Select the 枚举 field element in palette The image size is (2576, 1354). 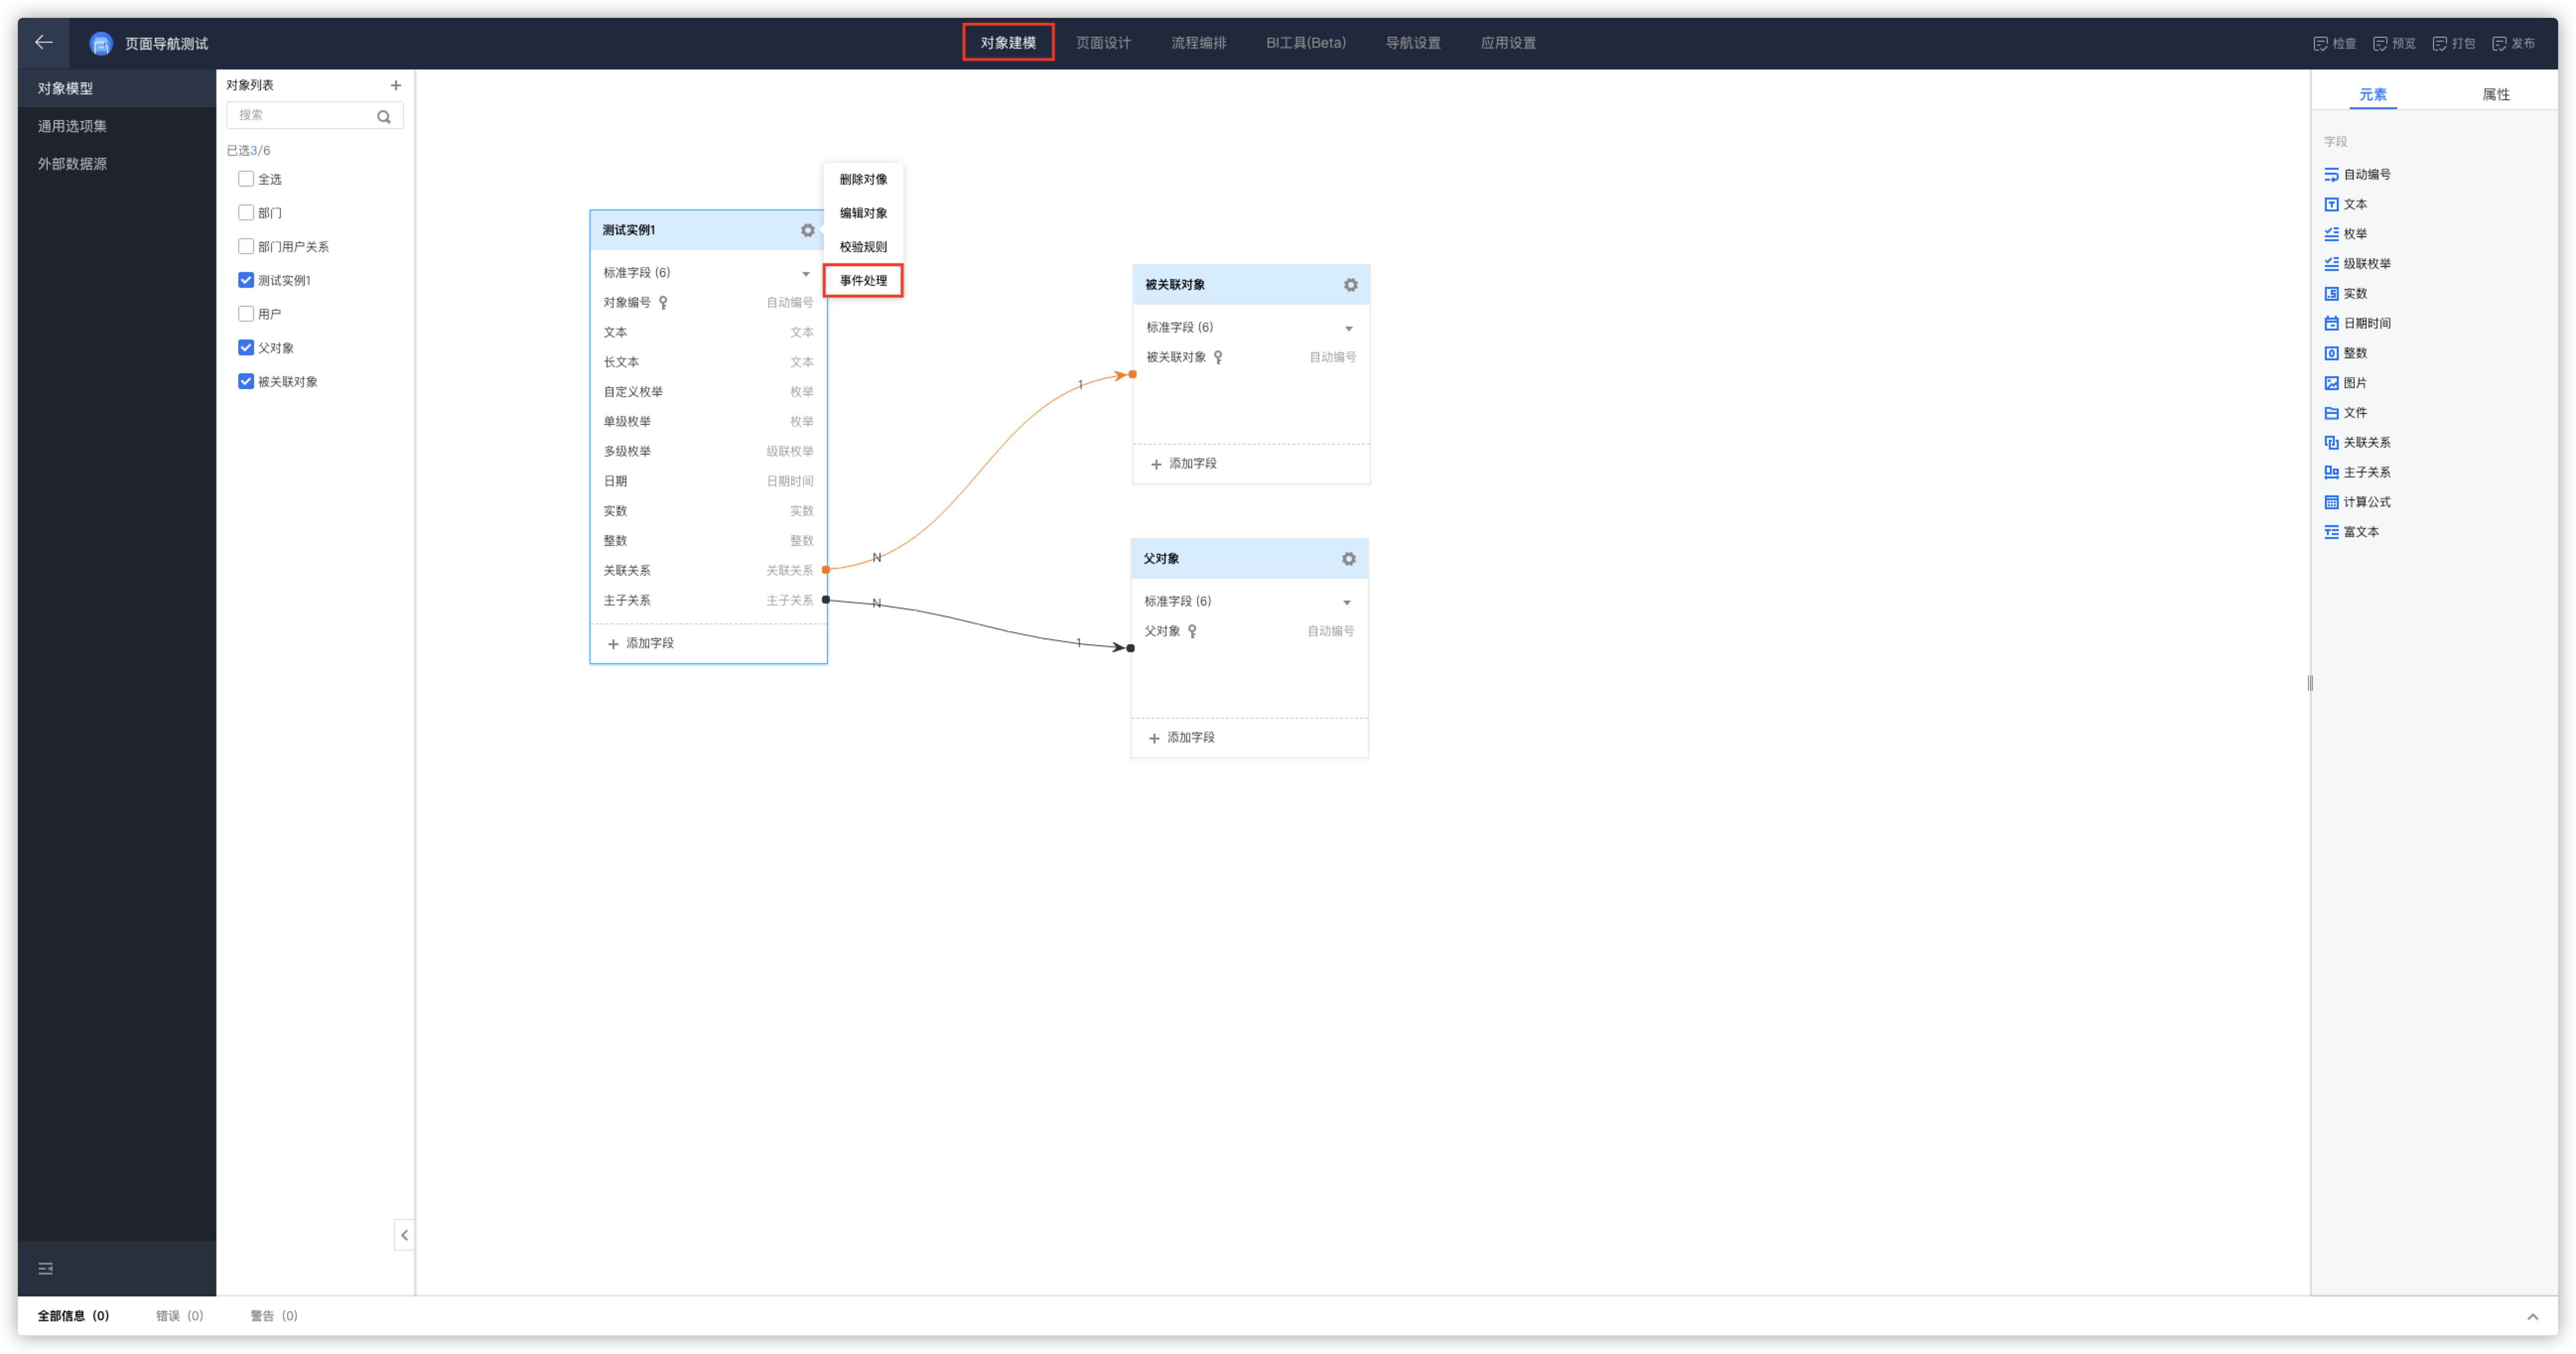pyautogui.click(x=2346, y=234)
